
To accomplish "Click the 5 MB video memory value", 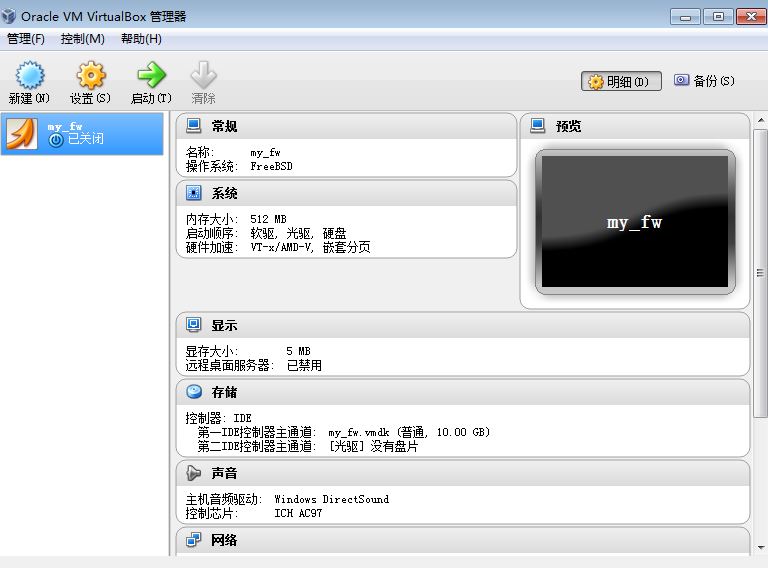I will point(298,351).
